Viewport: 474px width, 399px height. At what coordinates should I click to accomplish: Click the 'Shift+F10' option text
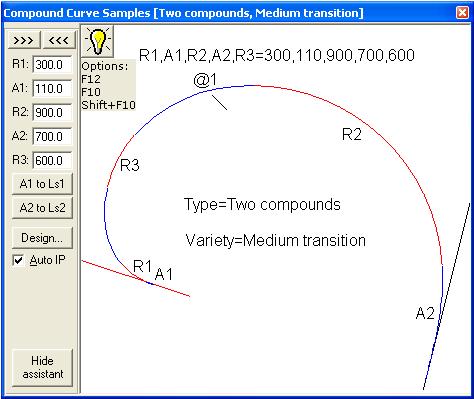[x=108, y=105]
